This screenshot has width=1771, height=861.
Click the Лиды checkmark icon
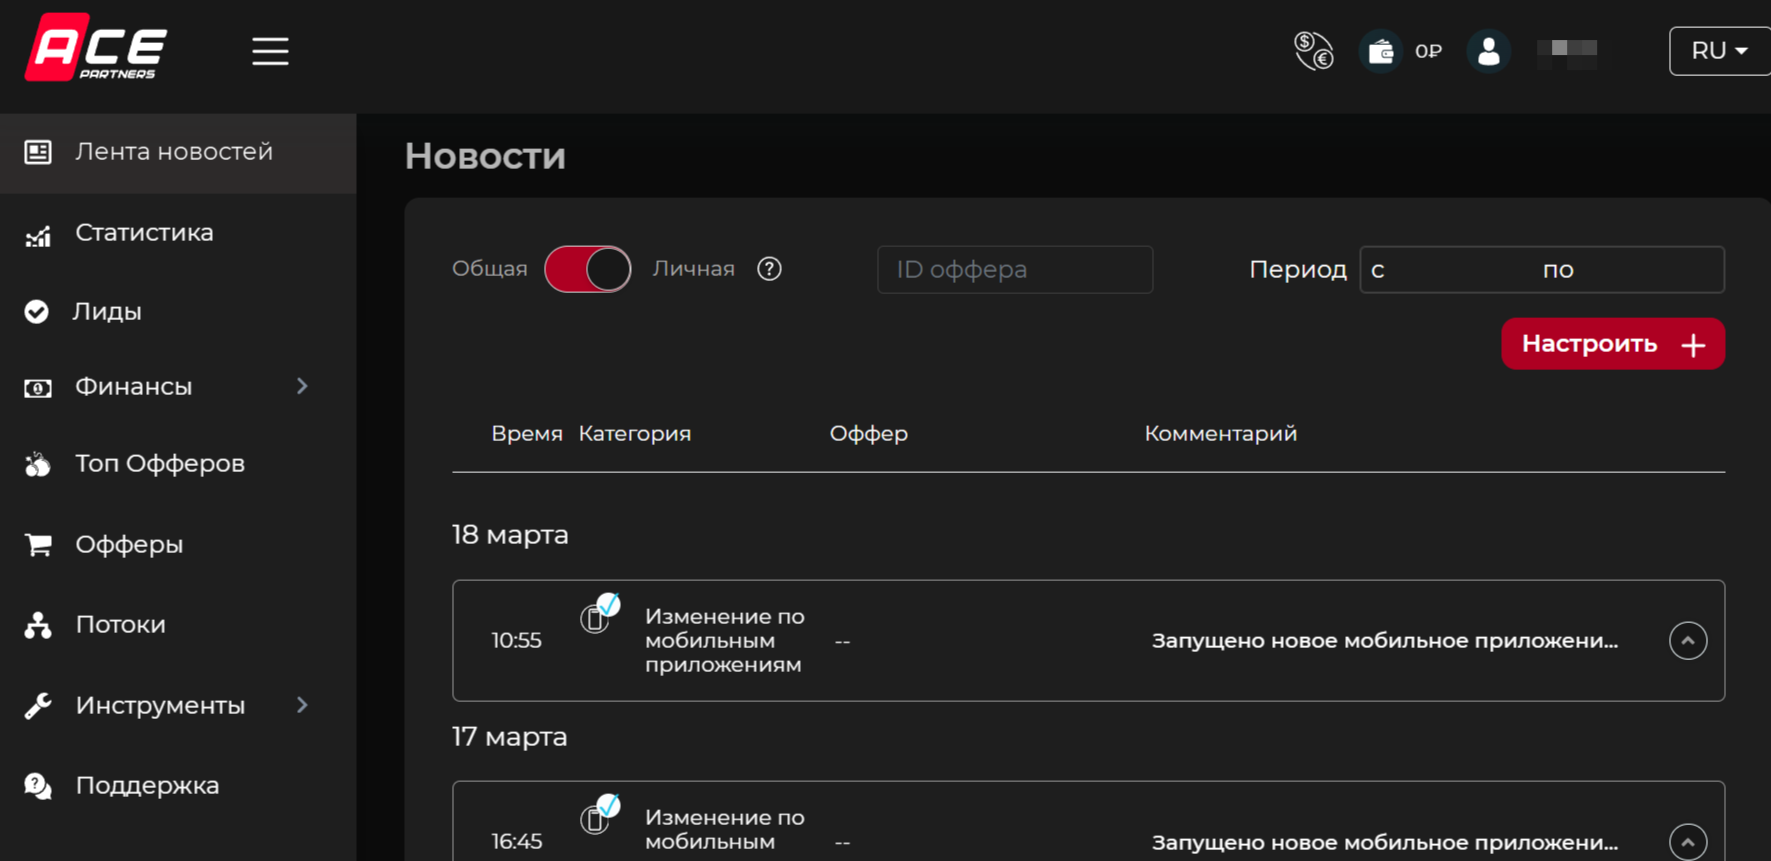(37, 312)
